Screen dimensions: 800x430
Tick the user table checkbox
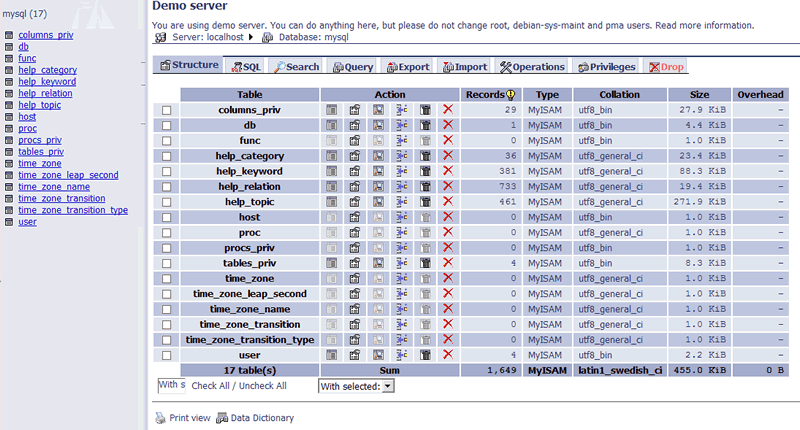(x=166, y=355)
